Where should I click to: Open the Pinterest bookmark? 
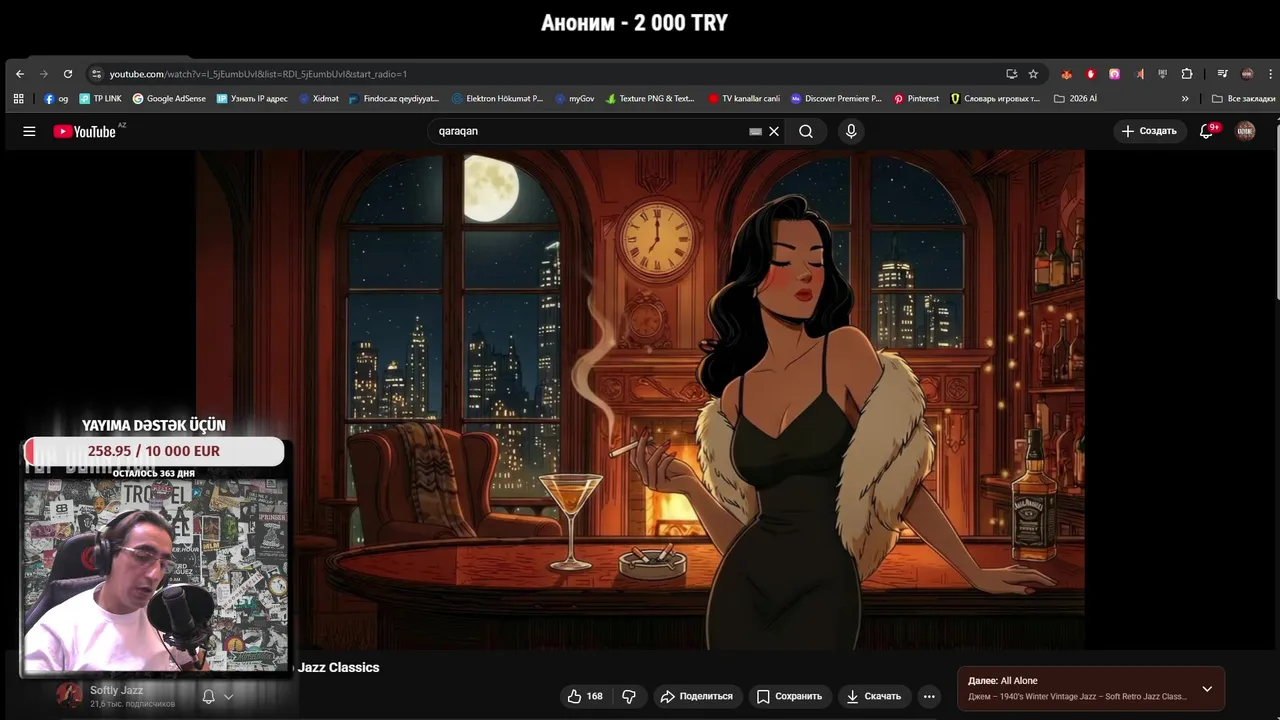[916, 99]
